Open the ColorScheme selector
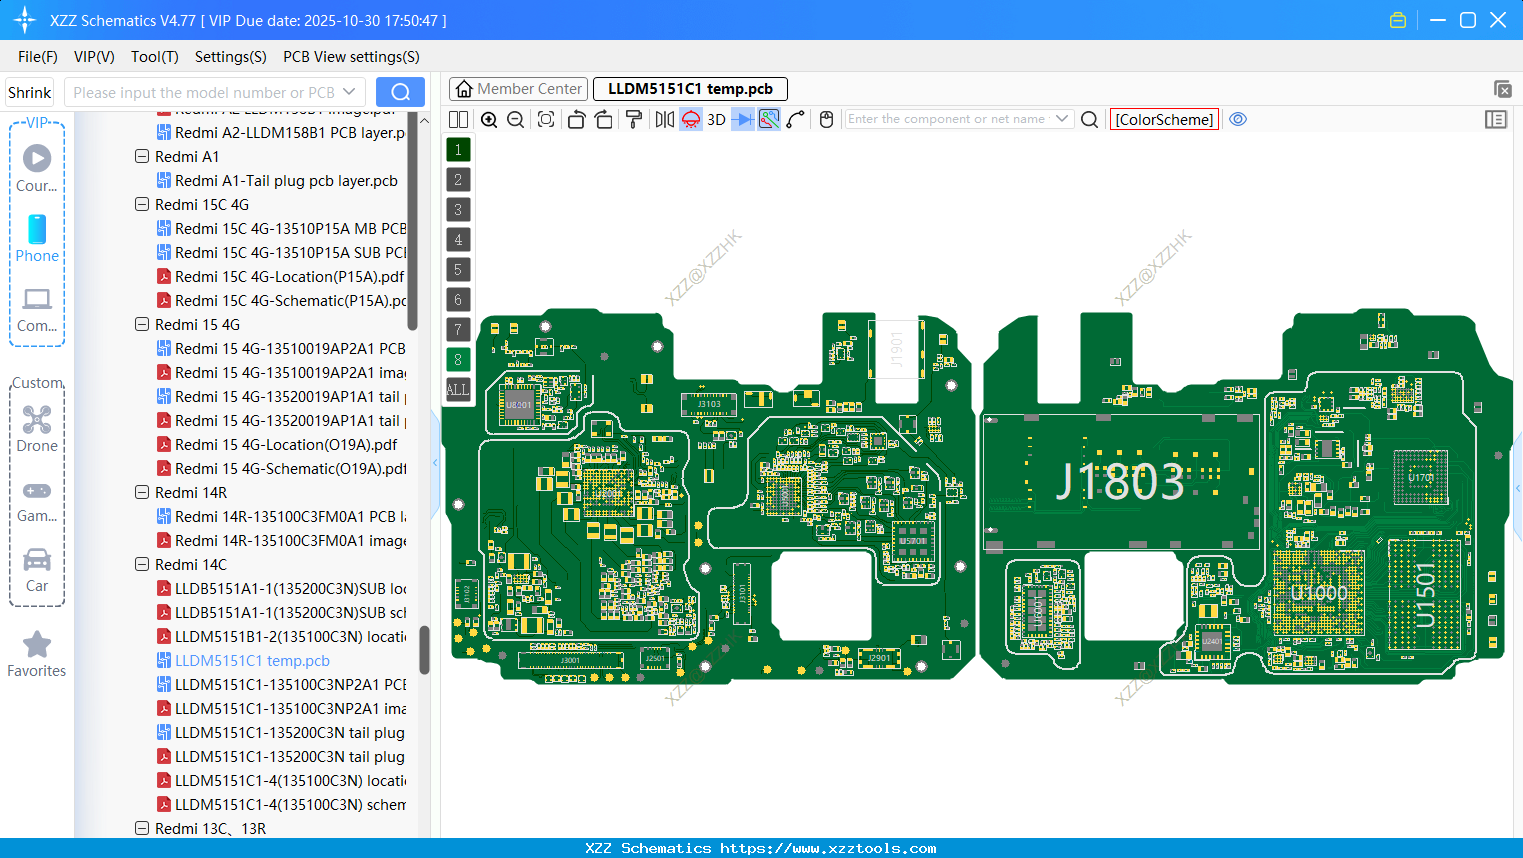This screenshot has width=1523, height=858. [1164, 119]
